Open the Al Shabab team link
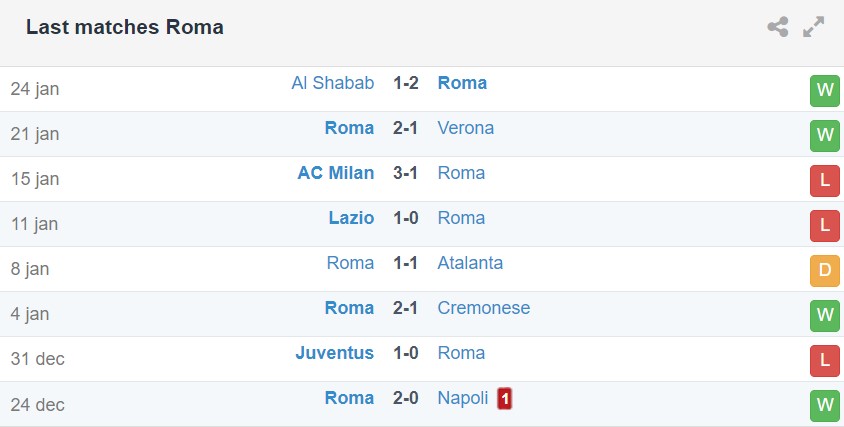Screen dimensions: 844x427 (x=332, y=83)
